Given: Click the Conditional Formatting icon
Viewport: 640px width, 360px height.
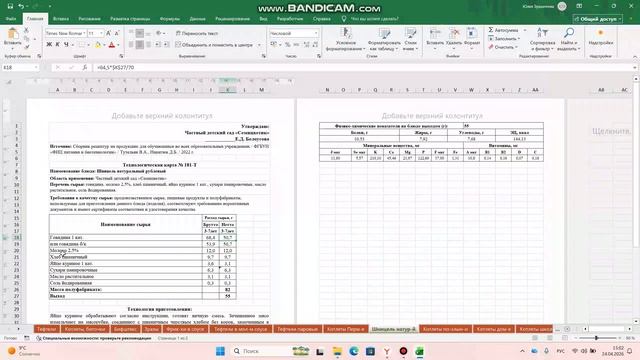Looking at the screenshot, I should tap(345, 33).
